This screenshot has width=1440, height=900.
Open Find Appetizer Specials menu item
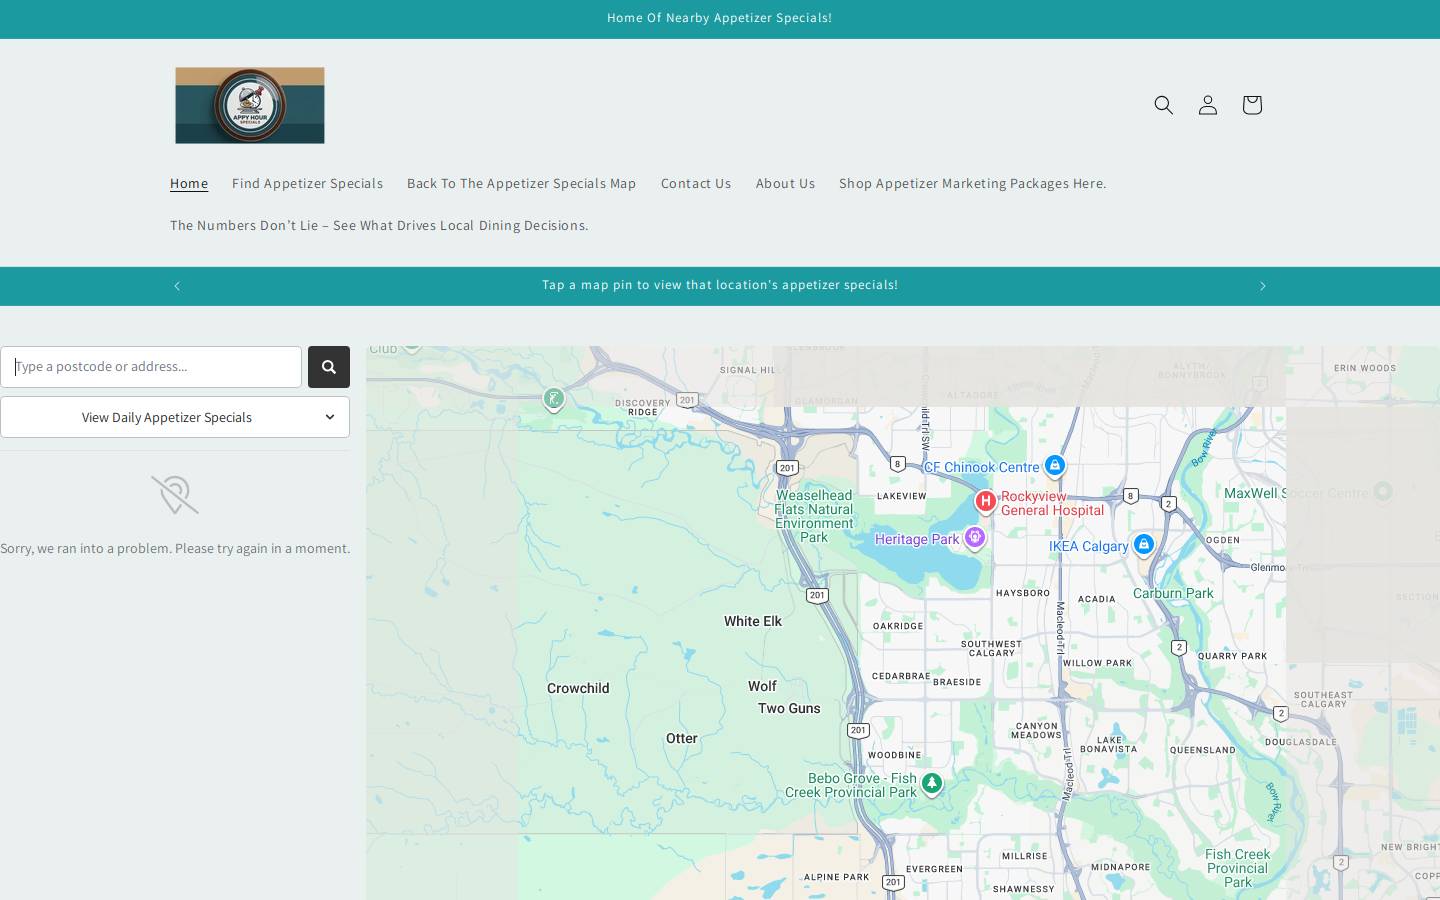[x=307, y=183]
